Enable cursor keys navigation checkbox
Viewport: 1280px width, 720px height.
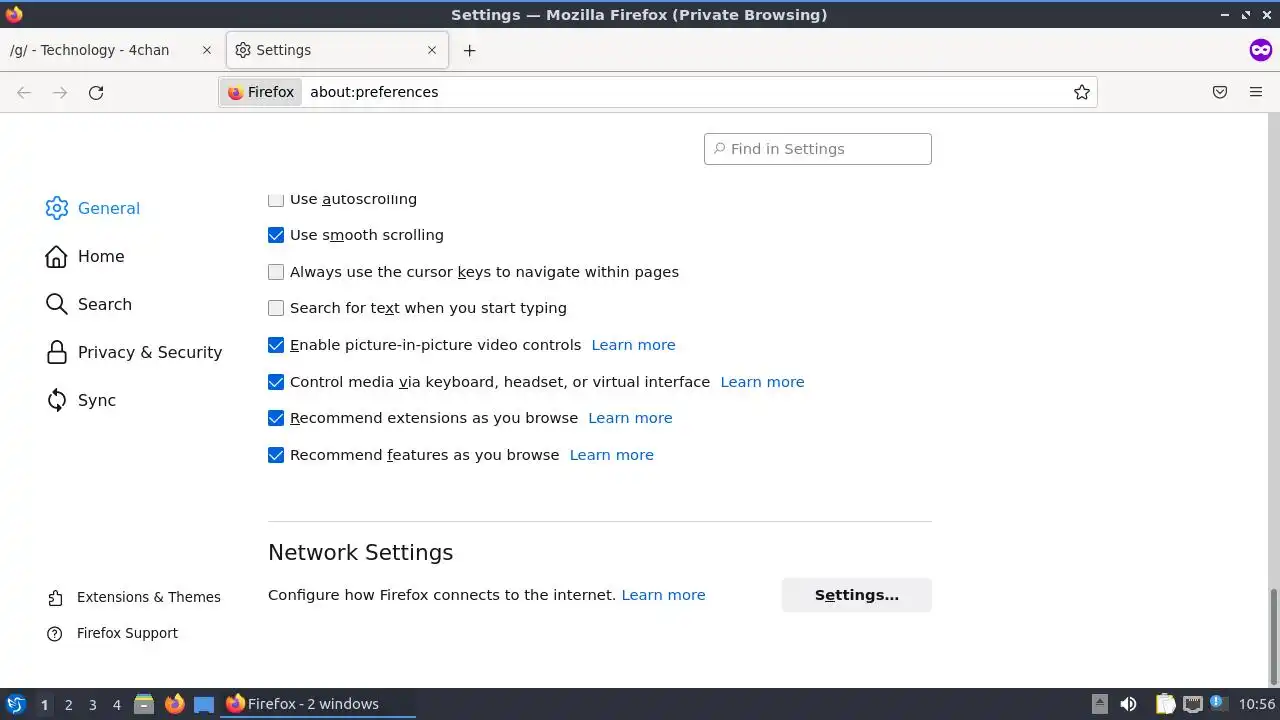click(276, 272)
